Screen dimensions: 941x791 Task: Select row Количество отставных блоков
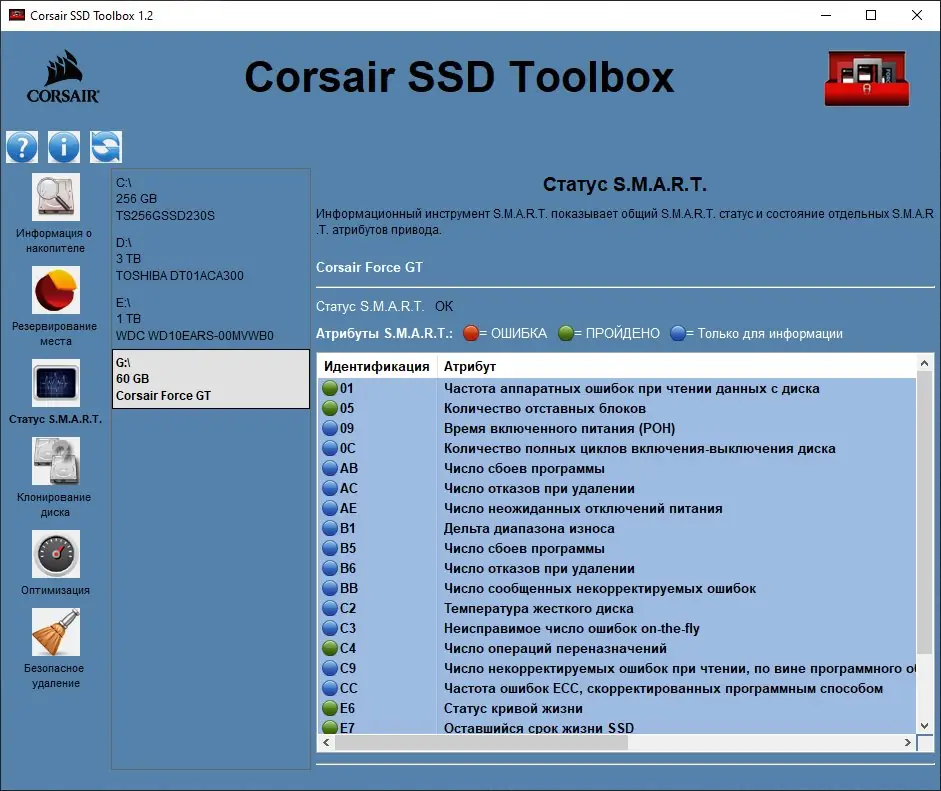tap(617, 408)
